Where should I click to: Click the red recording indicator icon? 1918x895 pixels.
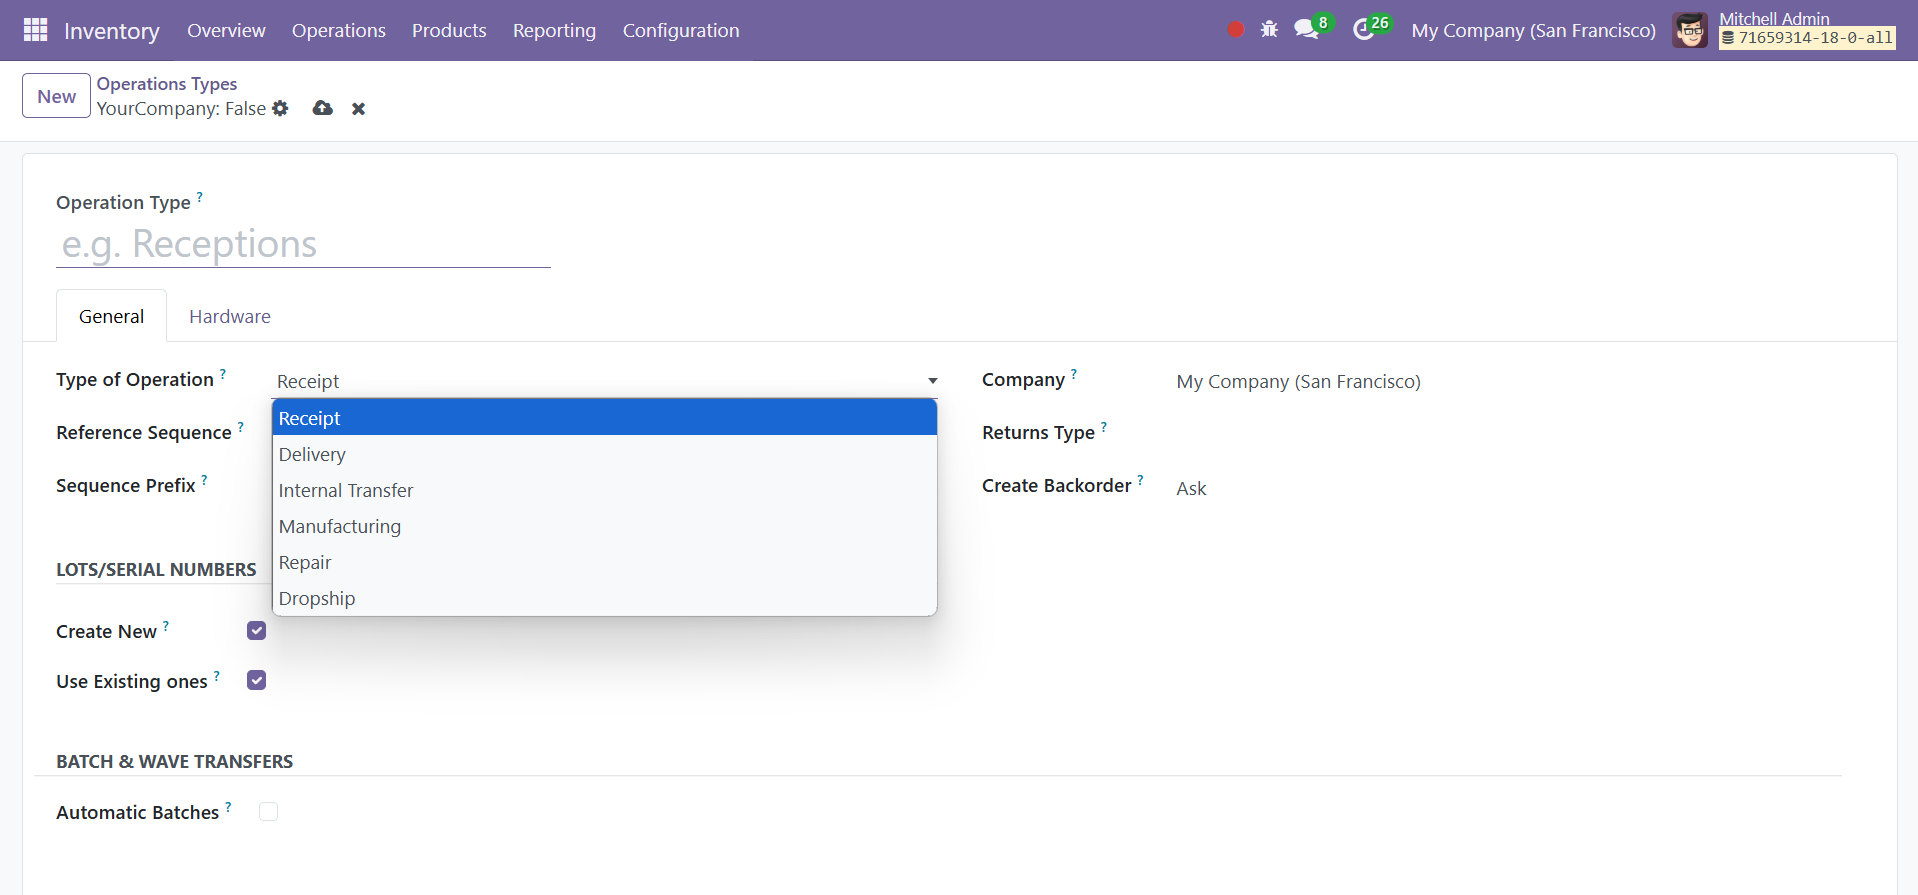click(1236, 30)
